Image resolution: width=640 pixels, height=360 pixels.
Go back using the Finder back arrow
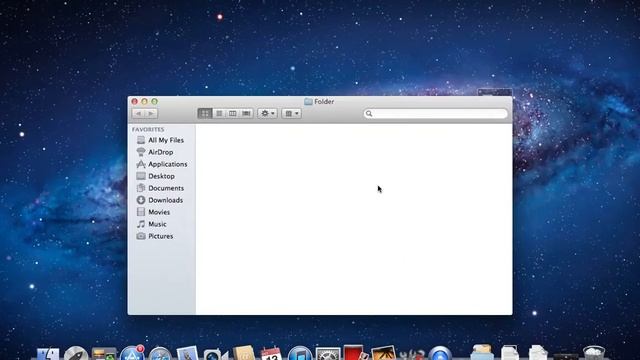[x=138, y=113]
